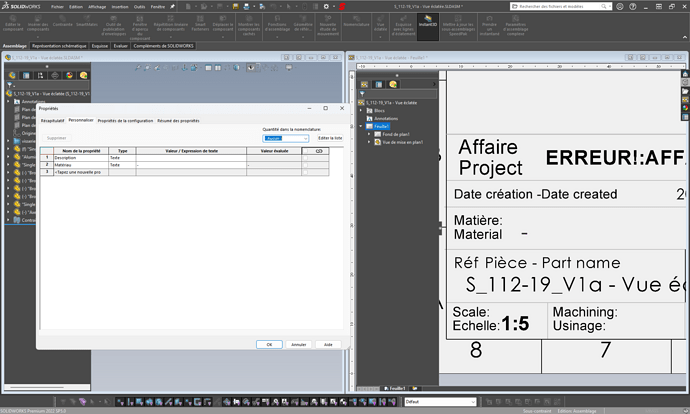Click the SOLIDWORKS logo in title bar
This screenshot has width=690, height=414.
[x=21, y=5]
